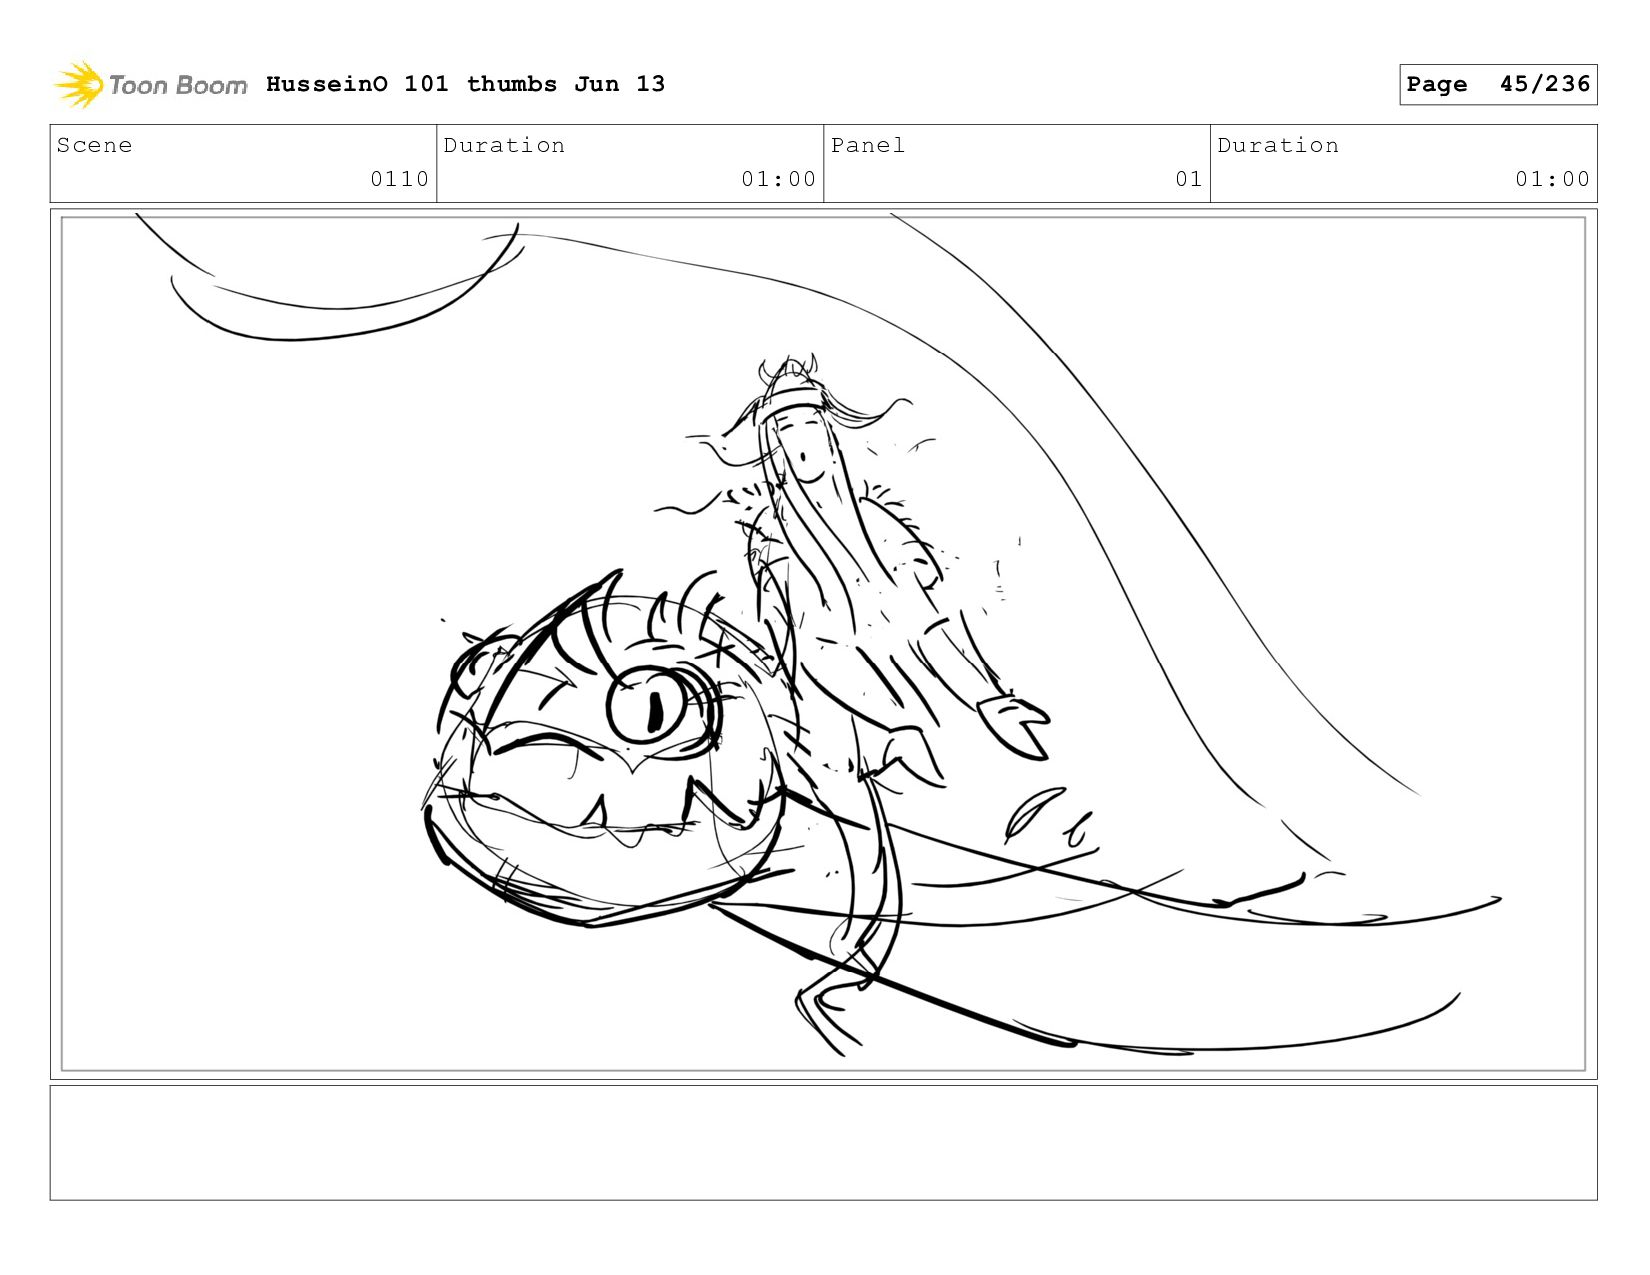The width and height of the screenshot is (1650, 1275).
Task: Select the 'Scene' label
Action: pos(94,145)
